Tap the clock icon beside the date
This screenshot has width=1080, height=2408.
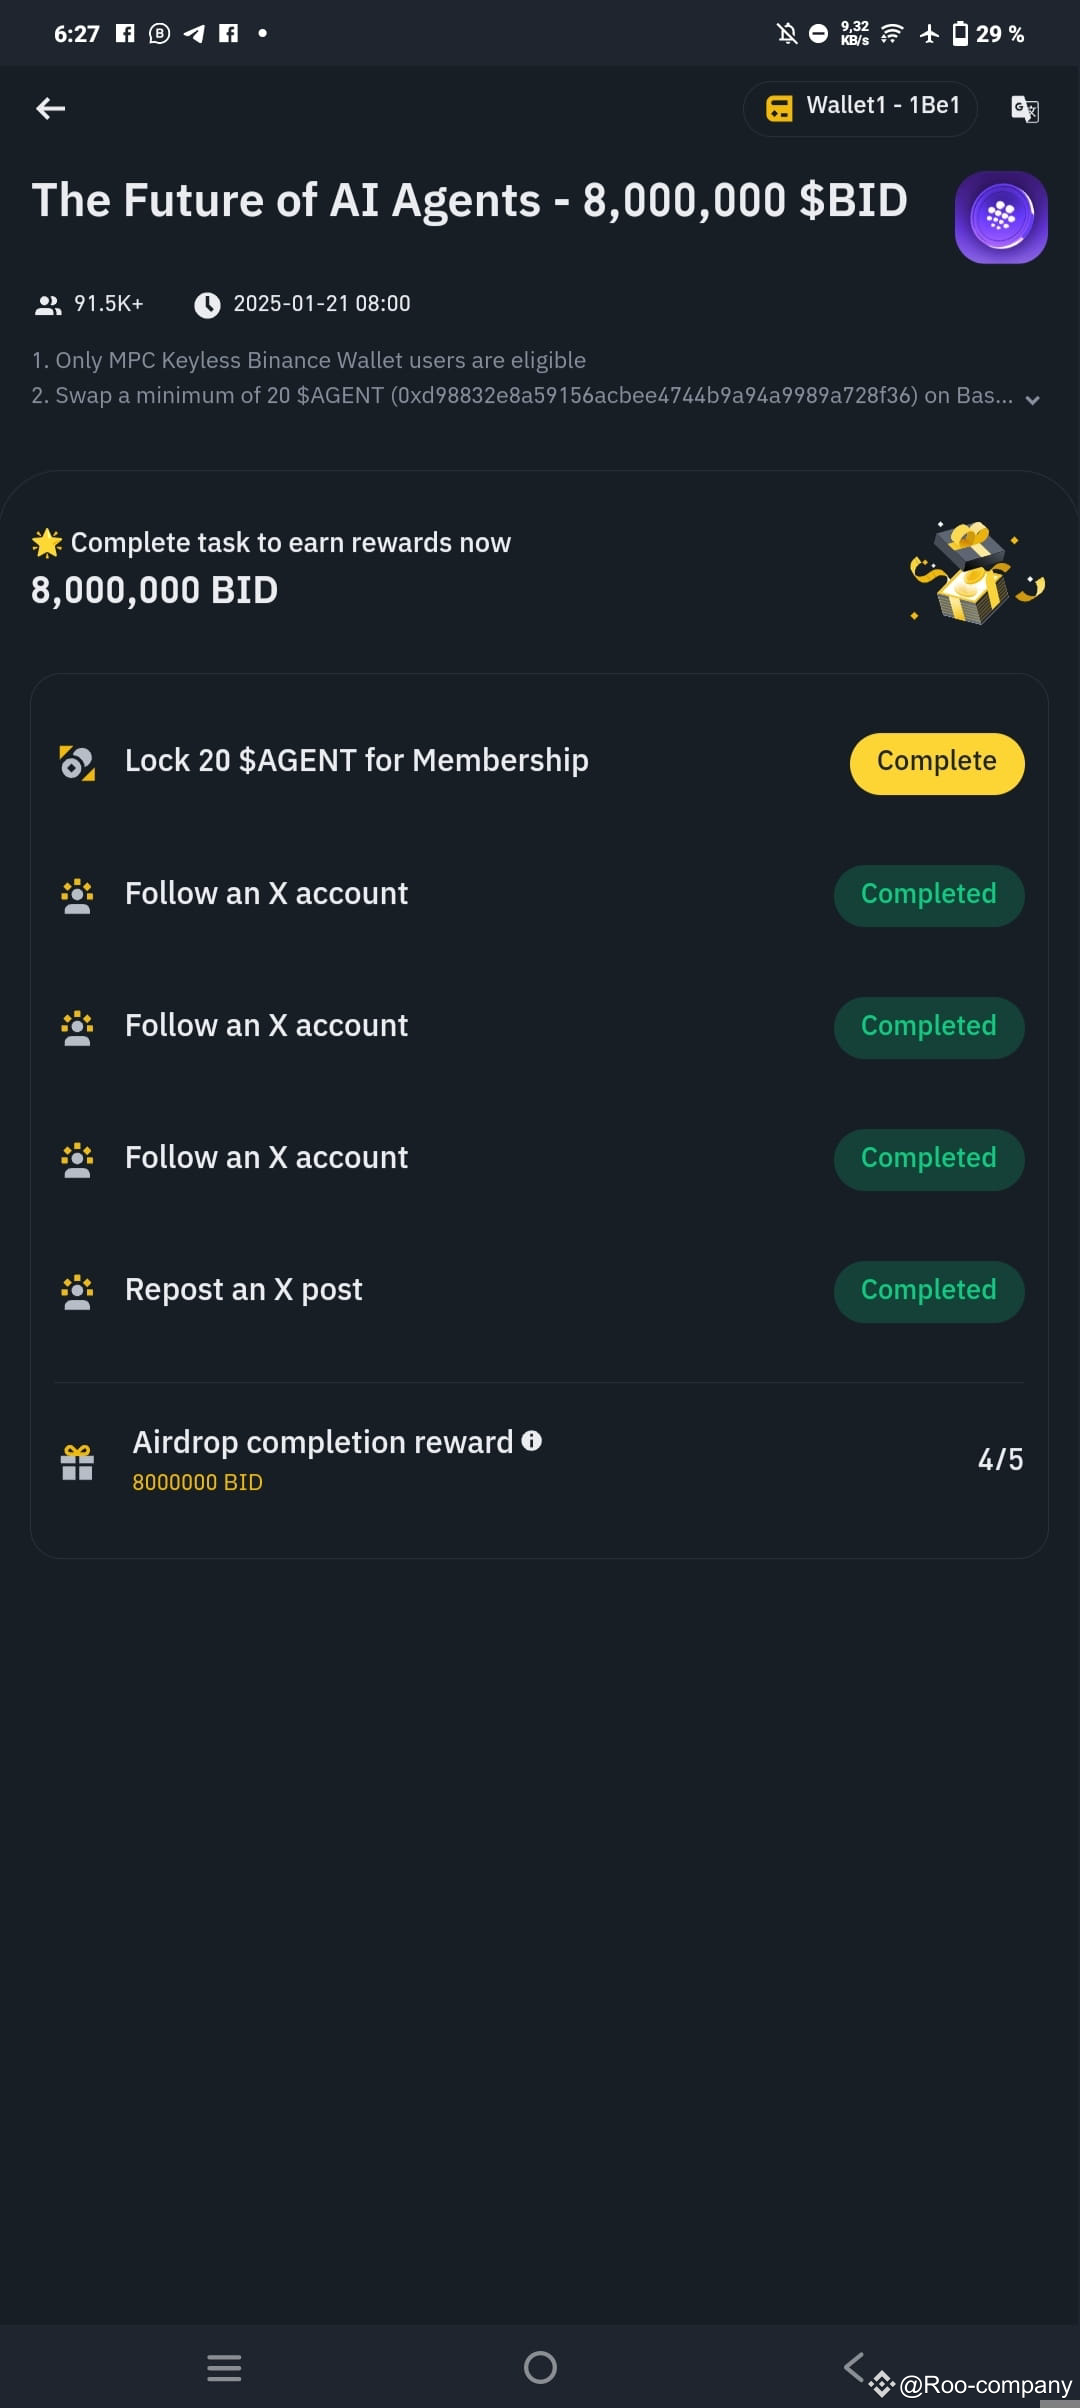(207, 305)
